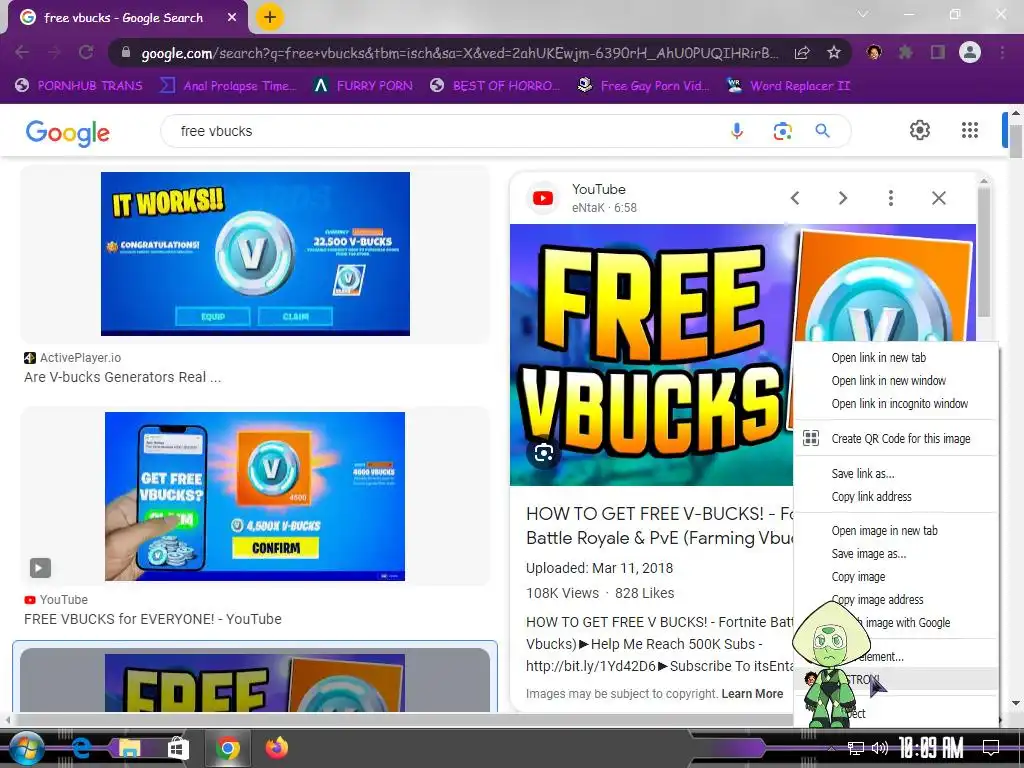Open File Explorer from taskbar

[129, 748]
